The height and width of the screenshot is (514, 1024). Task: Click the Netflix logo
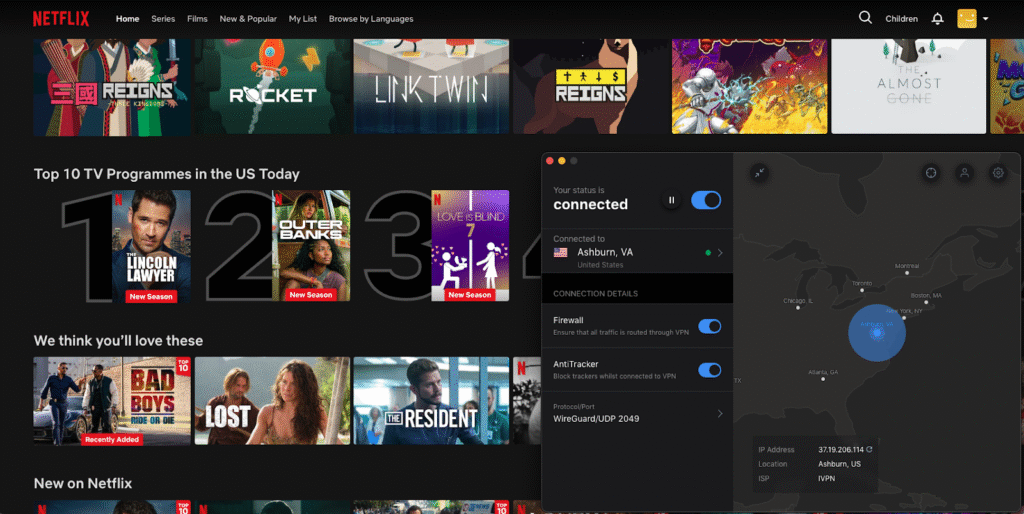tap(61, 19)
